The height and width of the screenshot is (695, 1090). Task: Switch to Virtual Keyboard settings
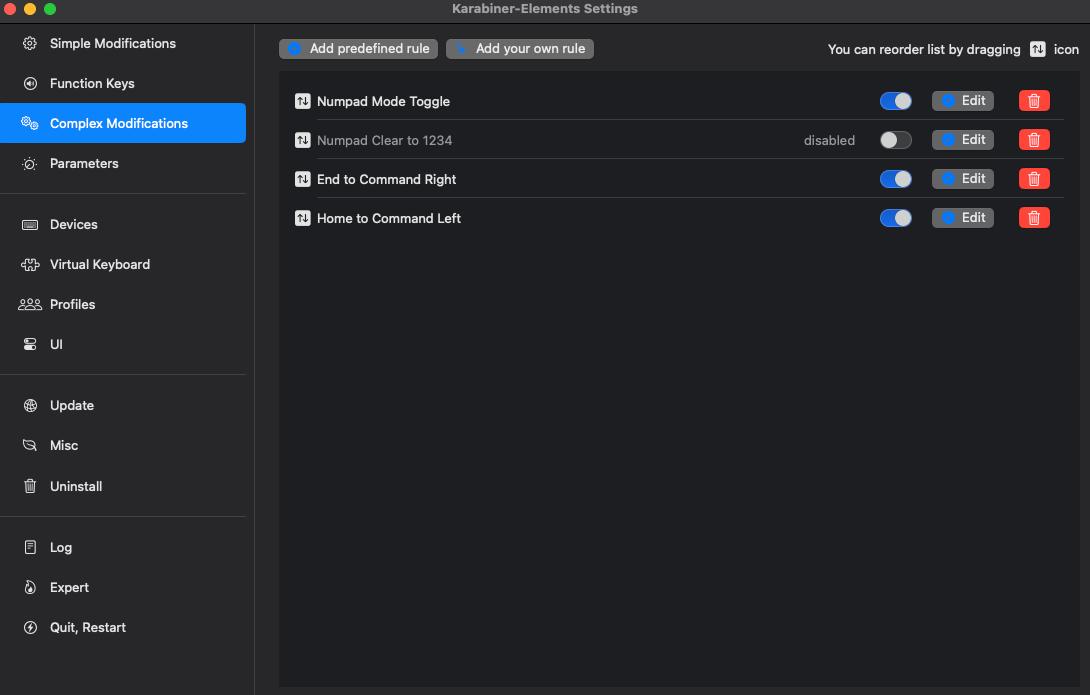click(99, 265)
